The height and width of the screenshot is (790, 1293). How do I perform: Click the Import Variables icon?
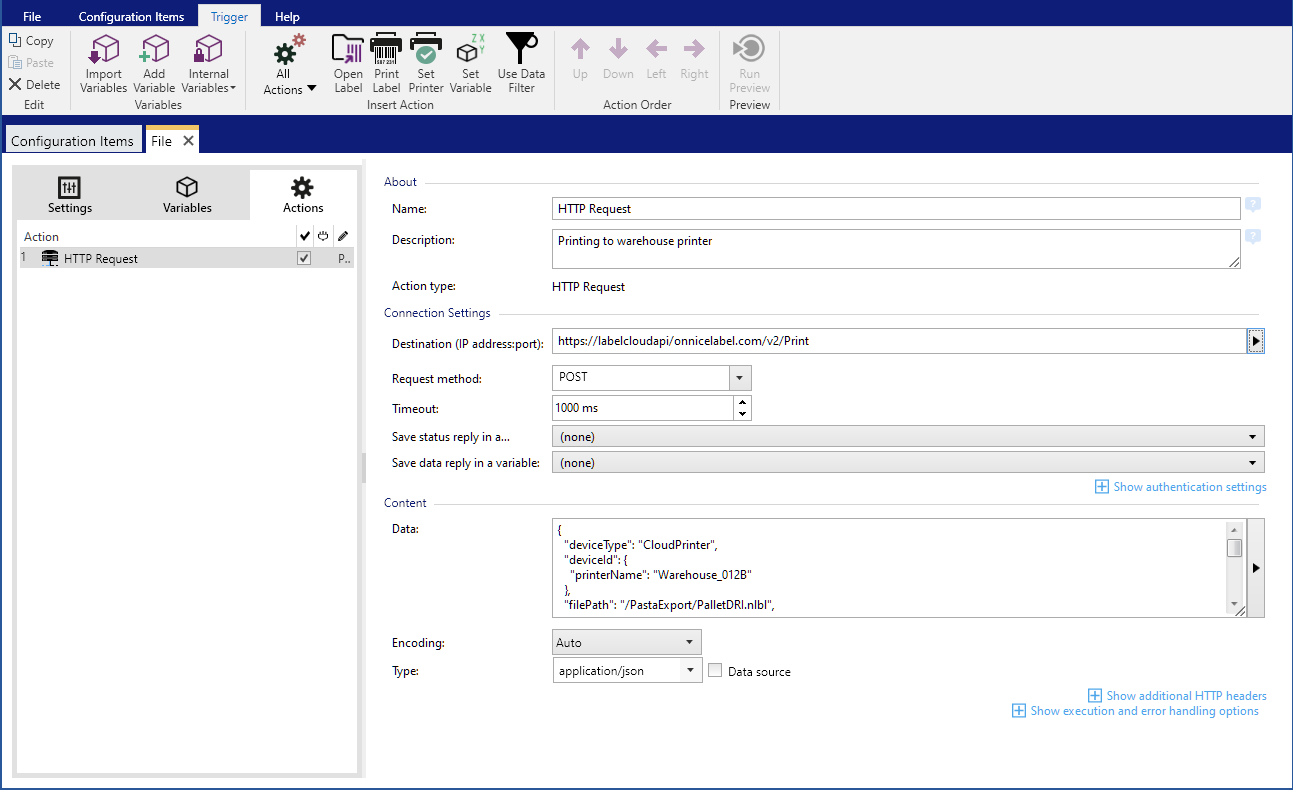tap(104, 64)
